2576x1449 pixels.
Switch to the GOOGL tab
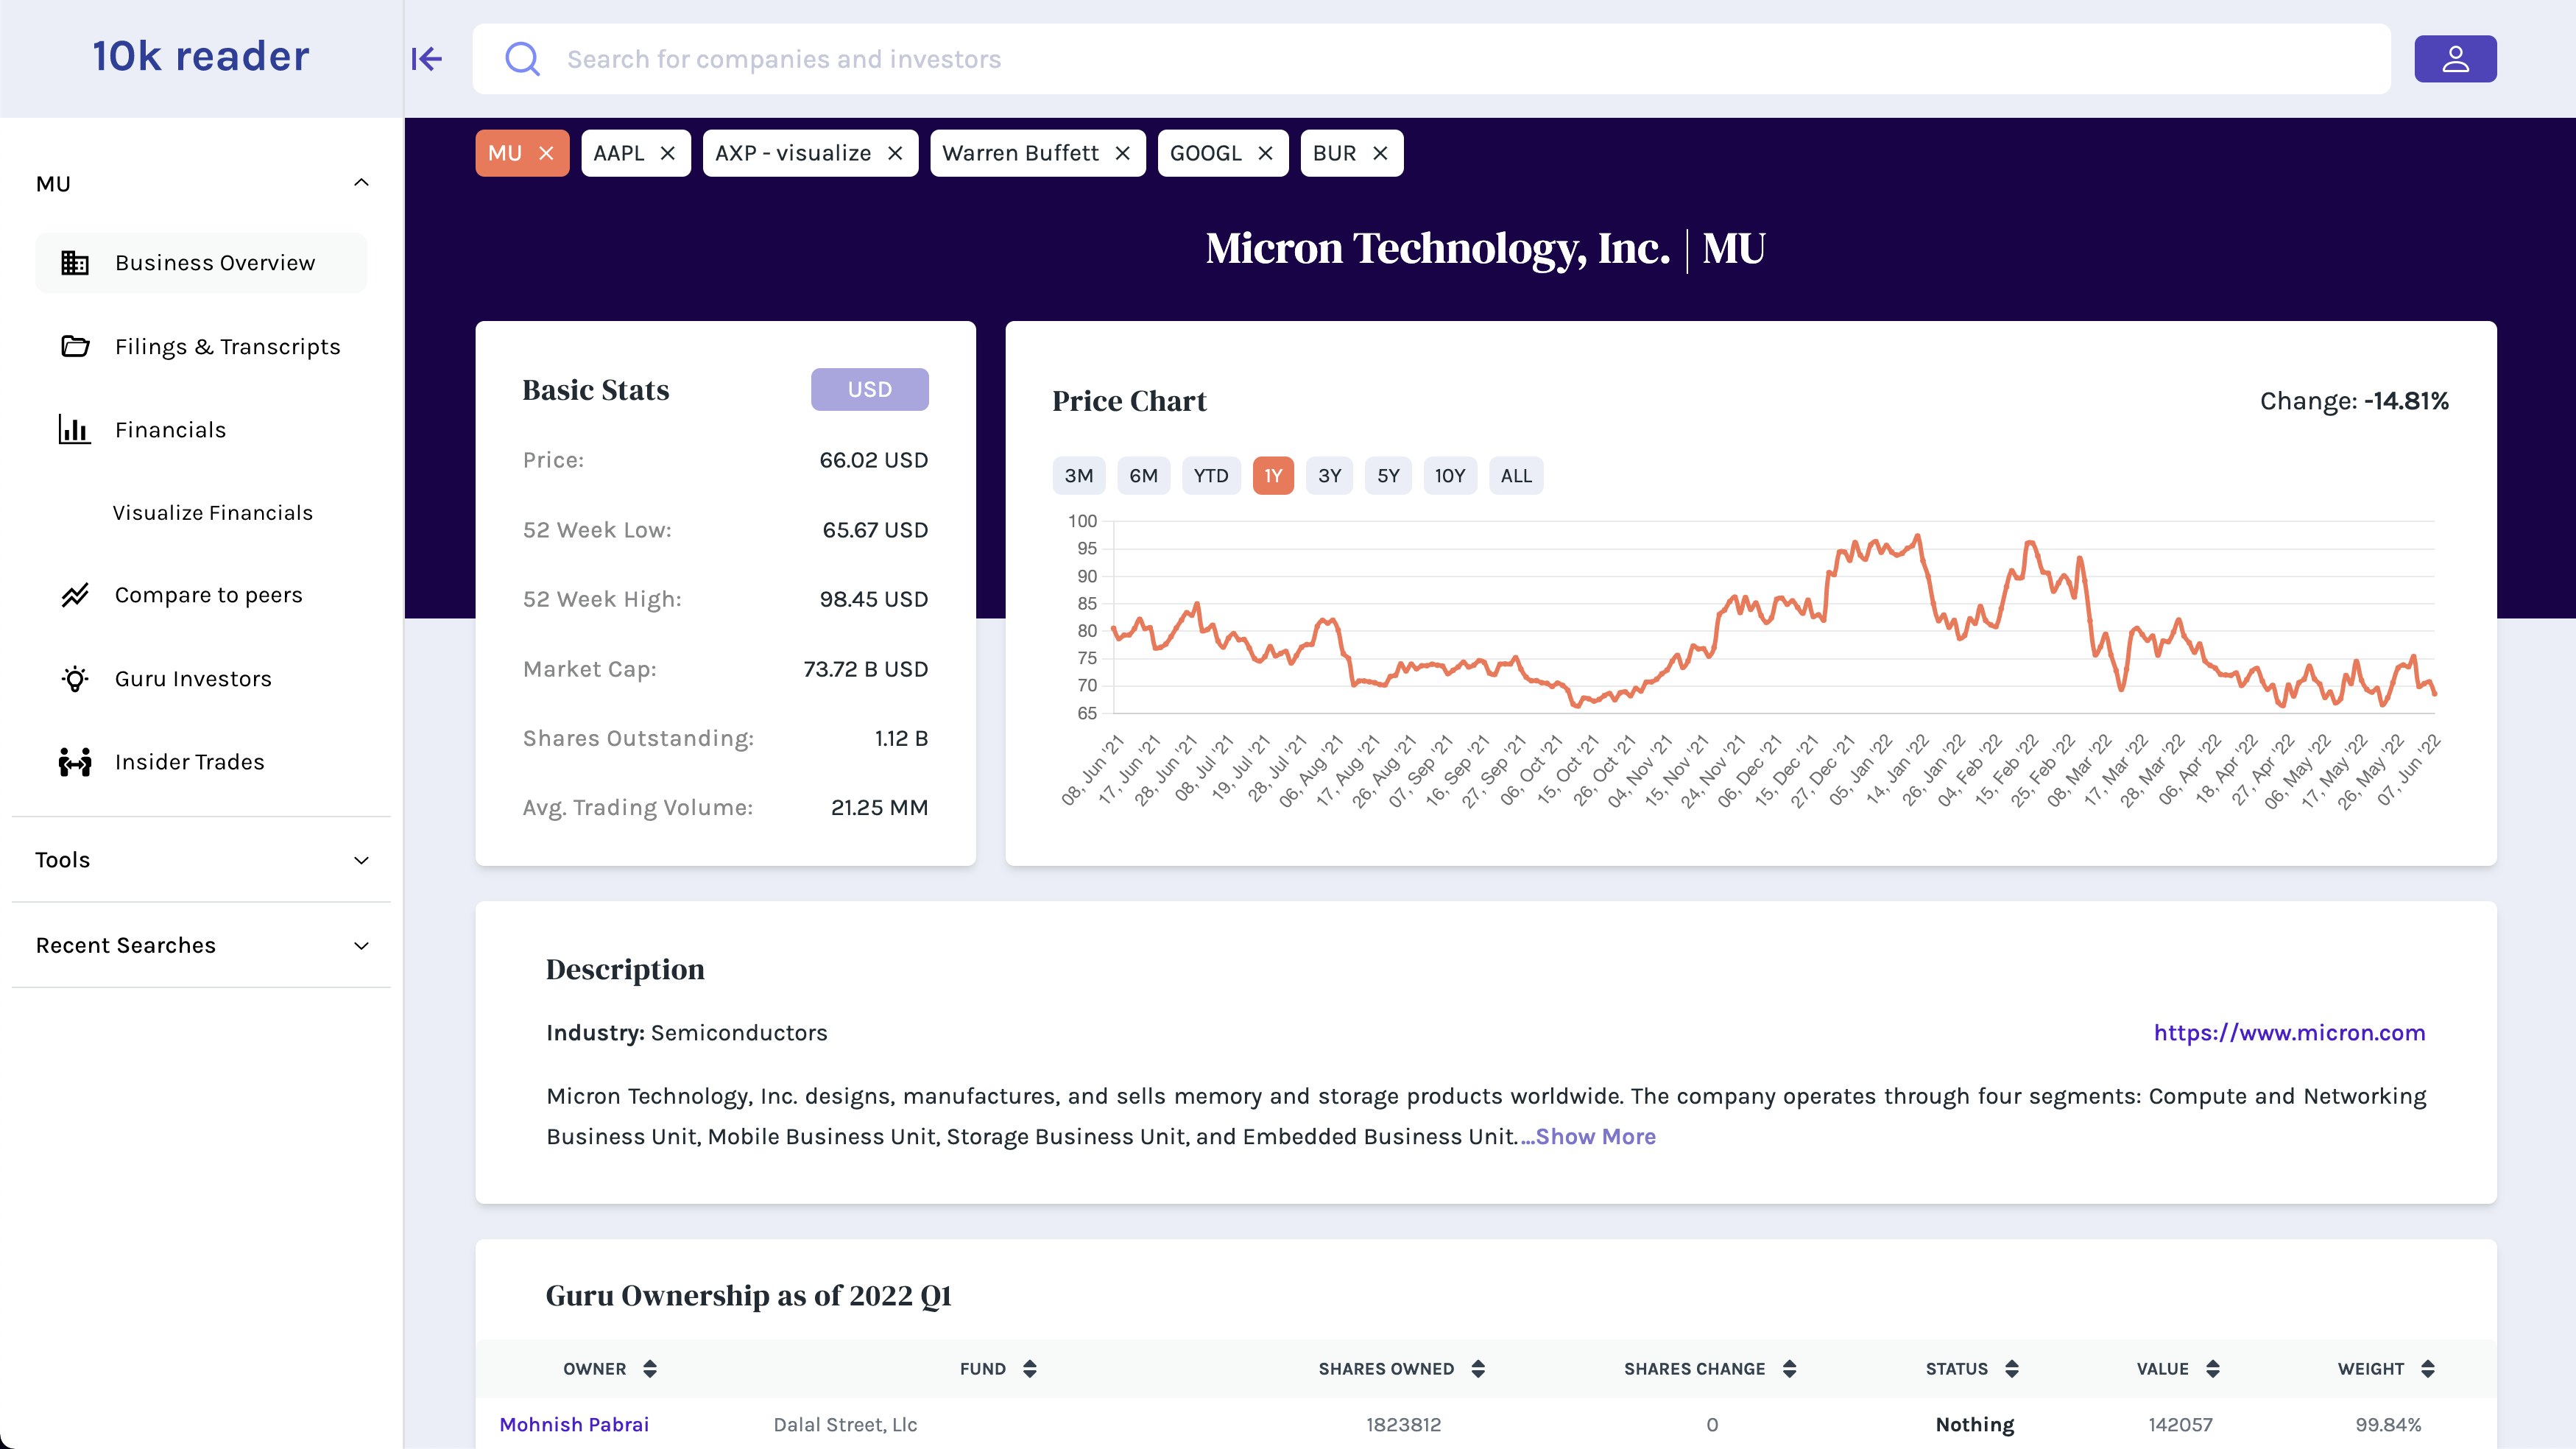1205,153
